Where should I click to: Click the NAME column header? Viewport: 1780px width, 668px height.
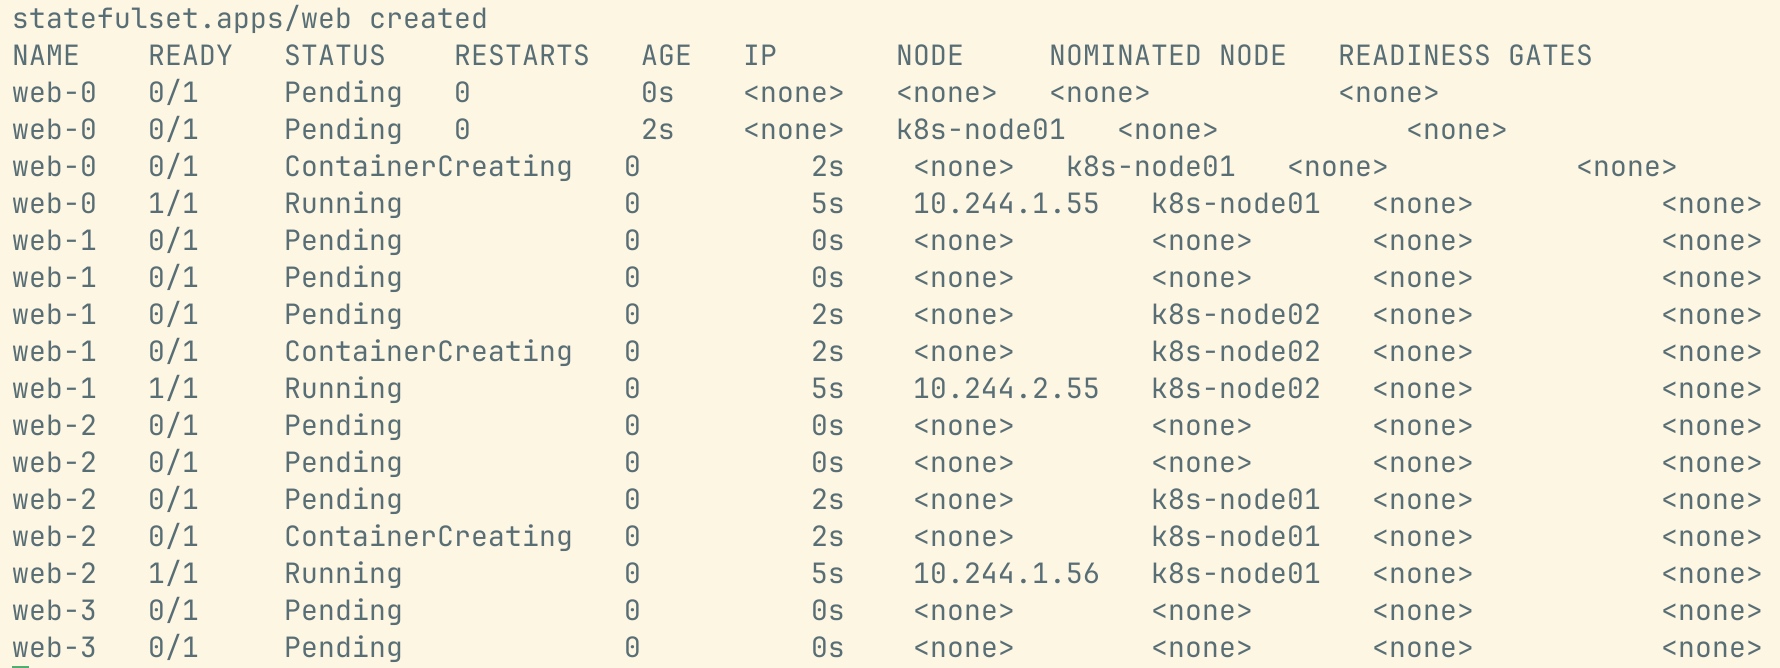[x=46, y=56]
